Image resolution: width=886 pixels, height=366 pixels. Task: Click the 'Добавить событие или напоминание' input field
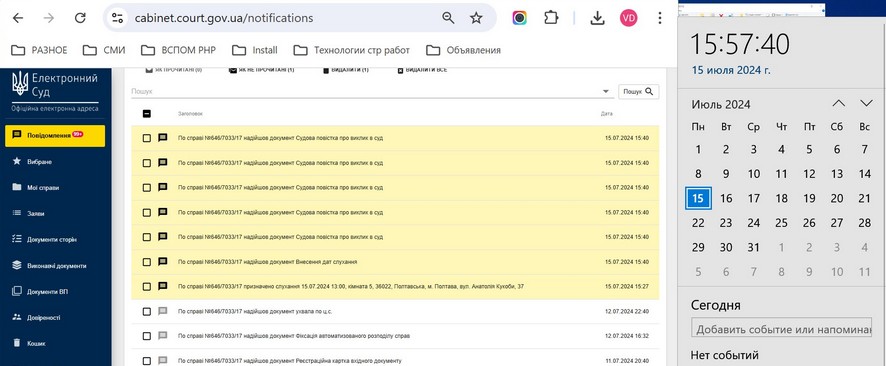point(781,329)
